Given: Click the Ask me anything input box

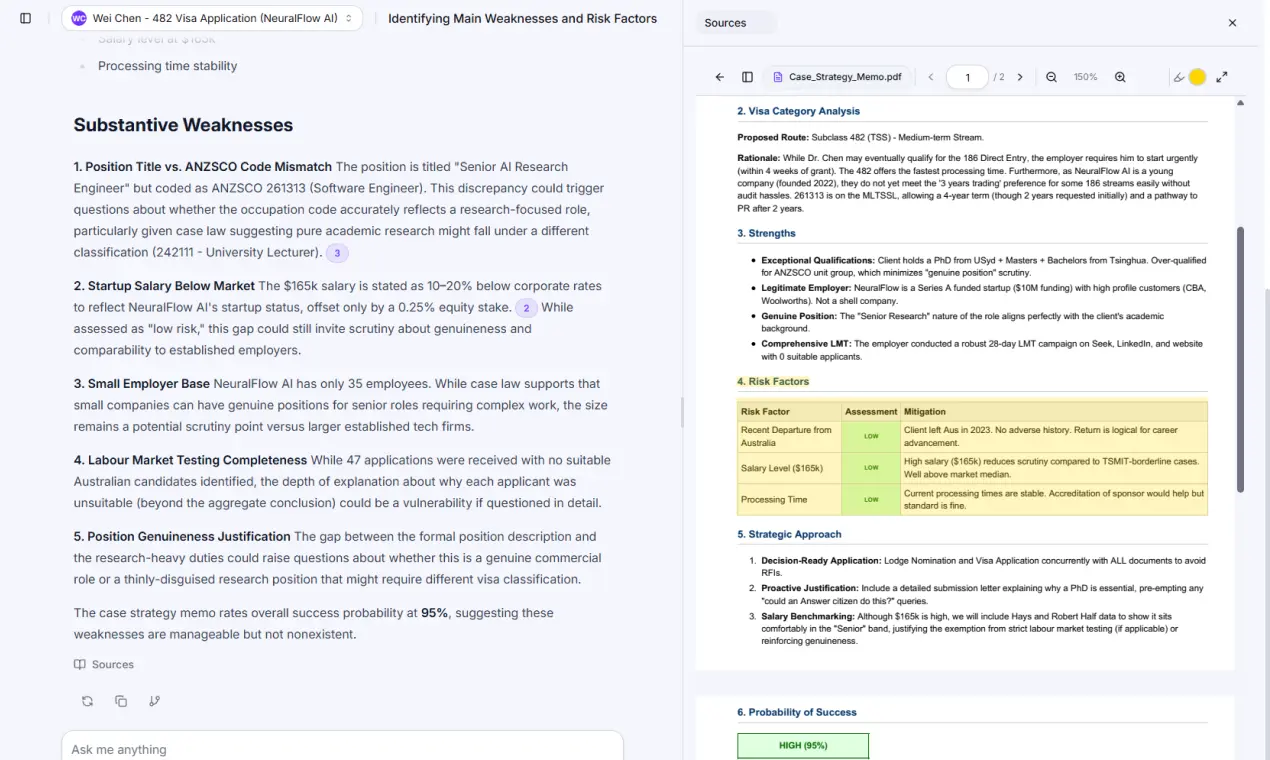Looking at the screenshot, I should click(342, 748).
